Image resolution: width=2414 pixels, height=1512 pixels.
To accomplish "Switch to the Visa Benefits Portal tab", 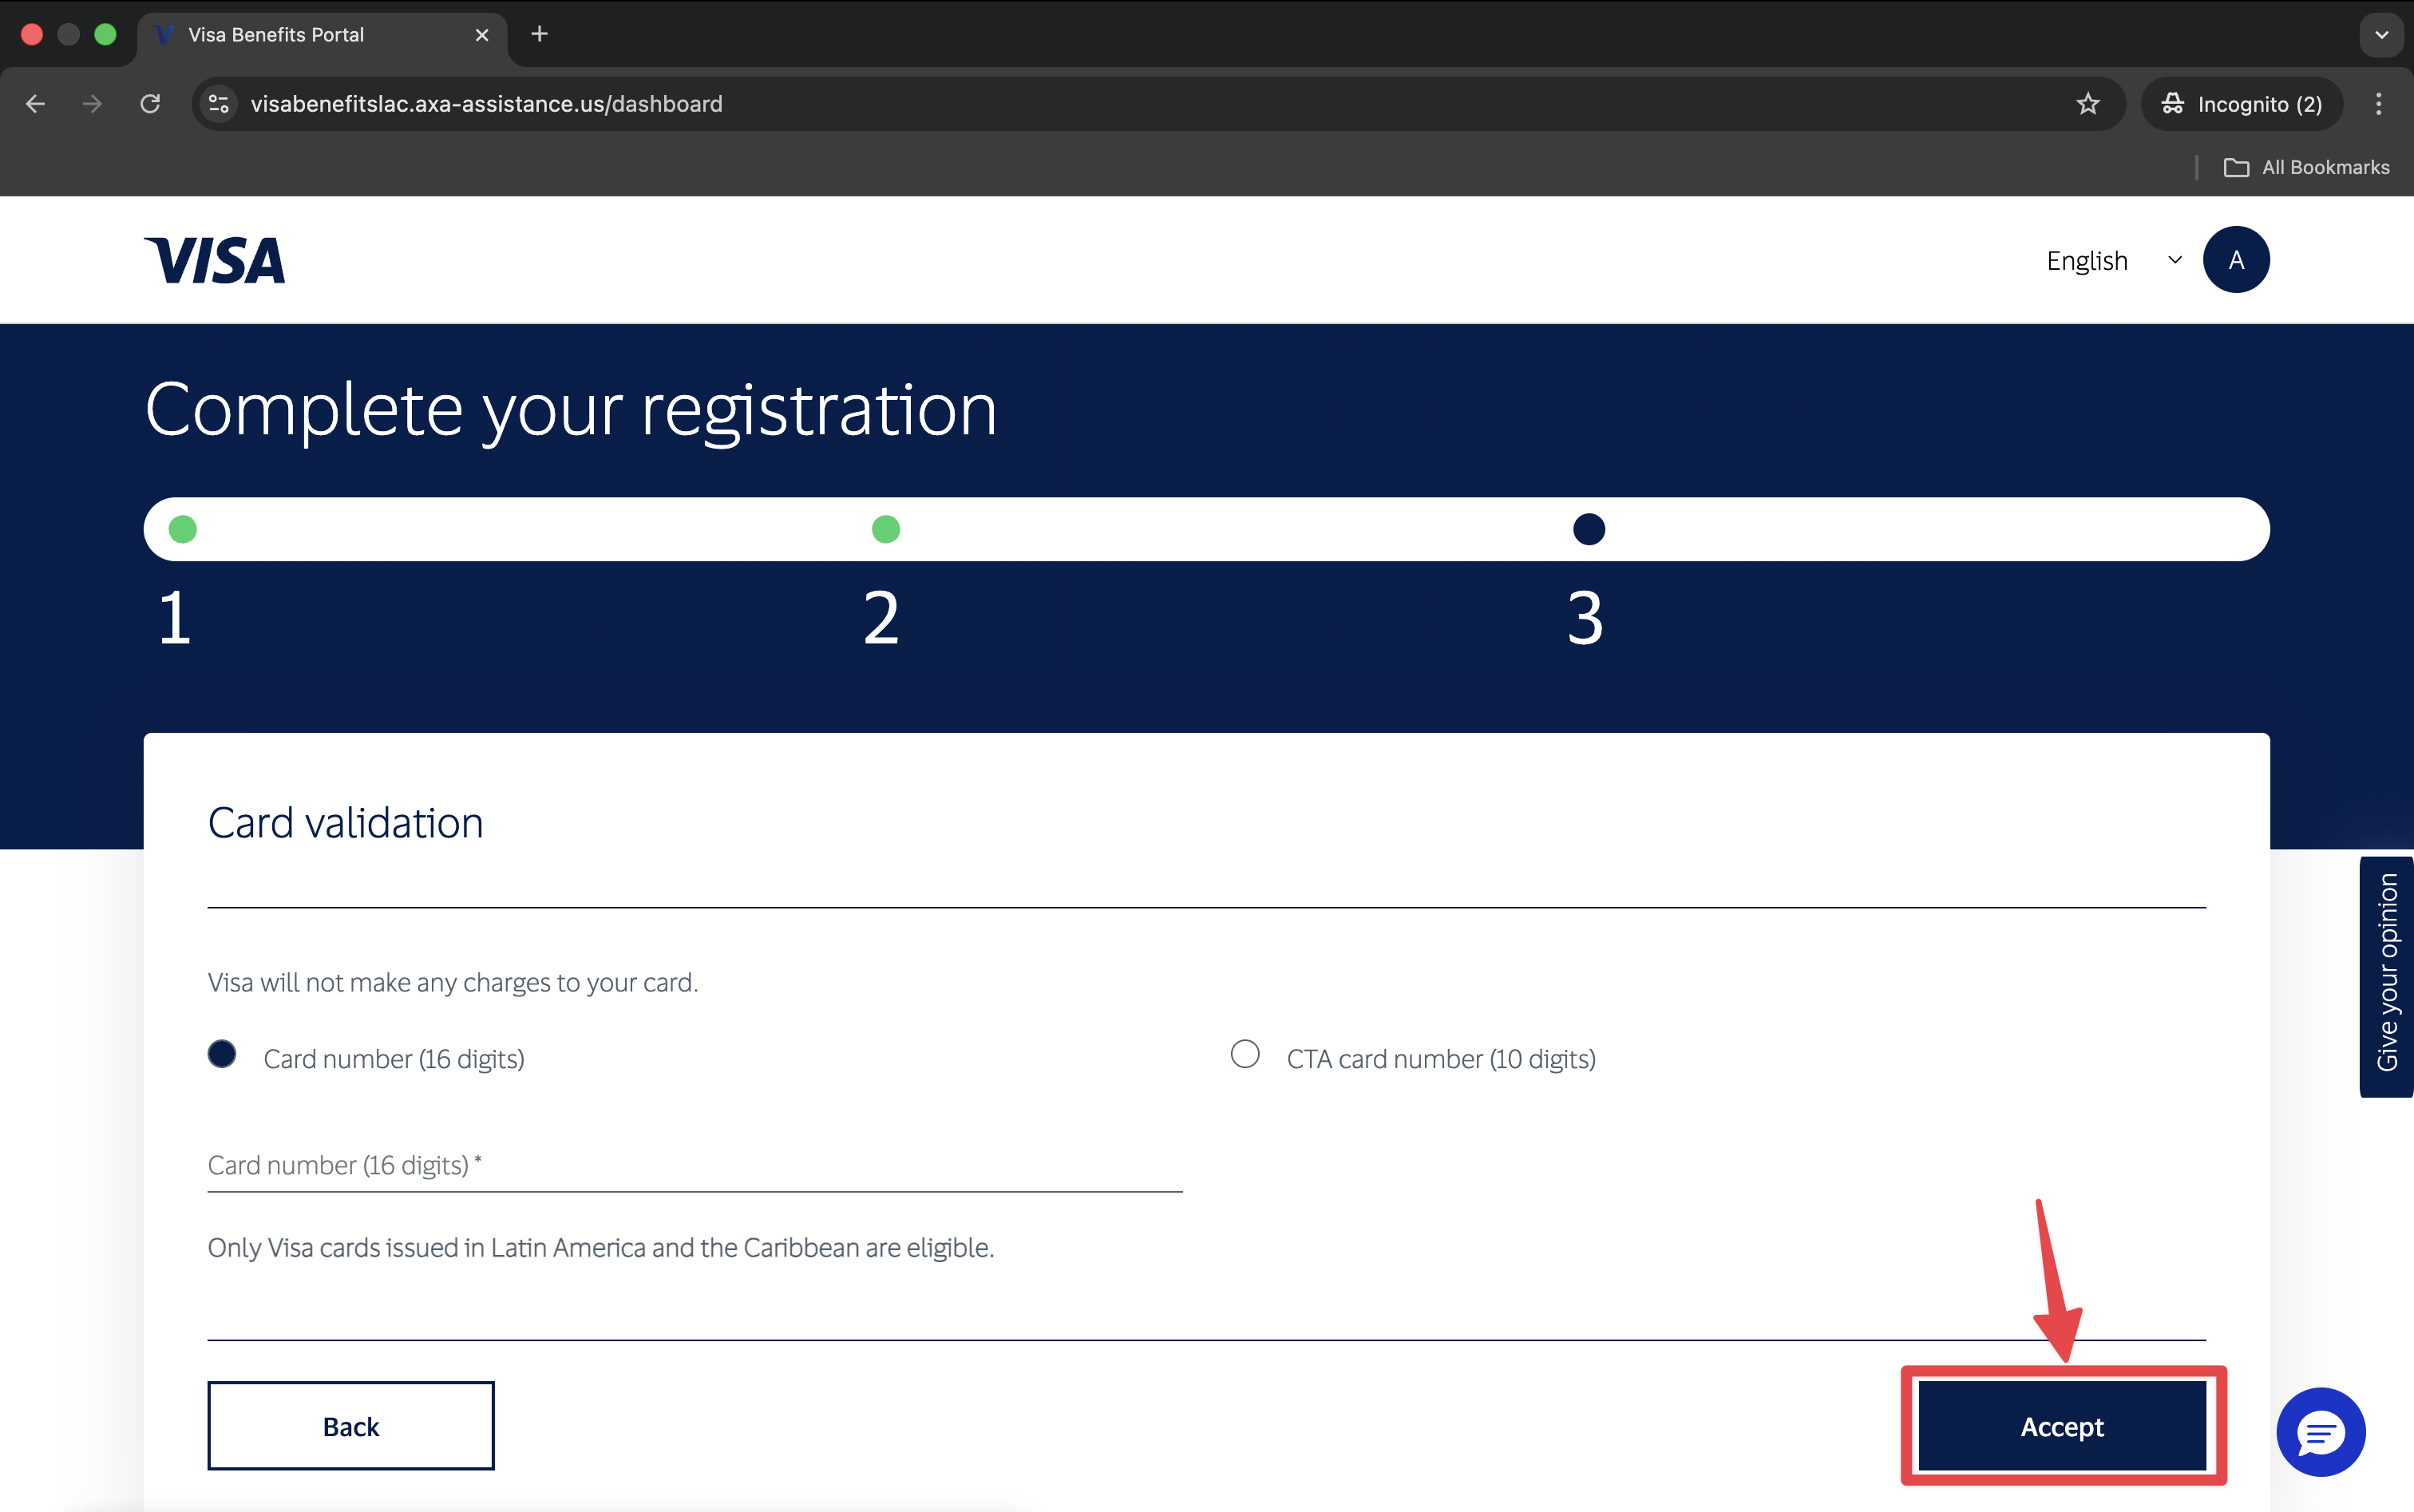I will click(322, 35).
